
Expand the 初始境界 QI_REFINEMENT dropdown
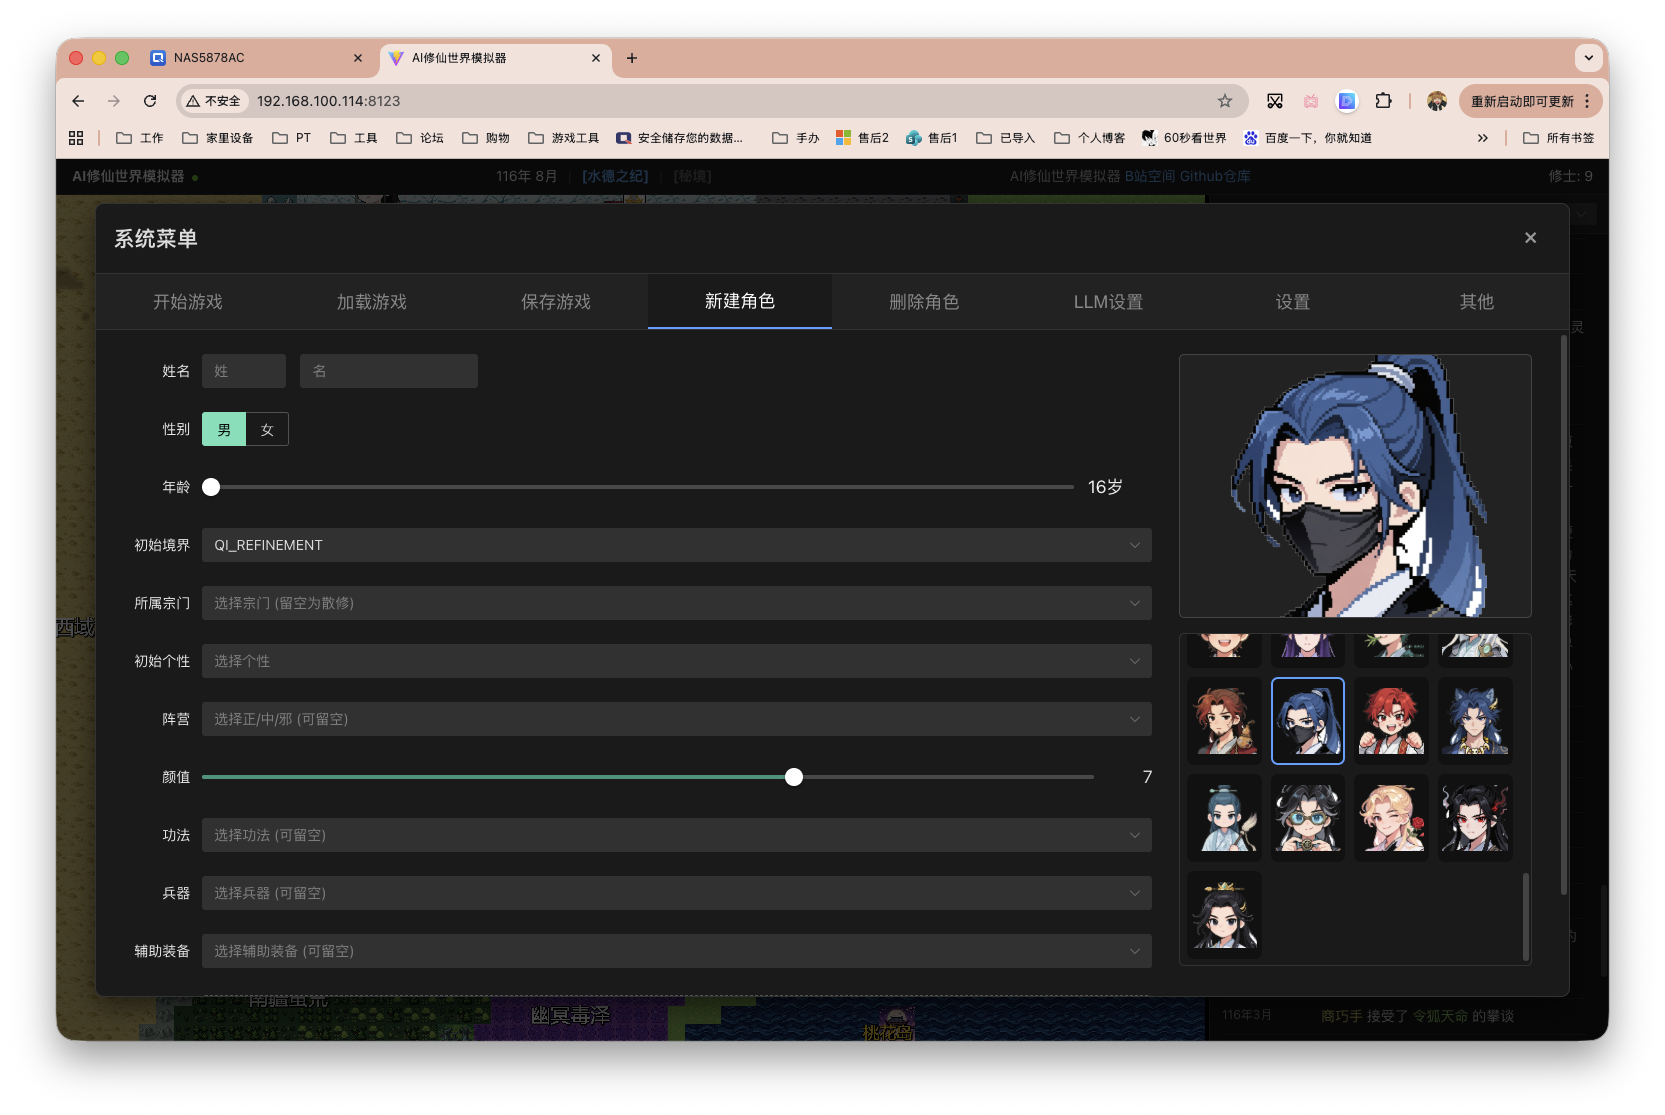(676, 545)
